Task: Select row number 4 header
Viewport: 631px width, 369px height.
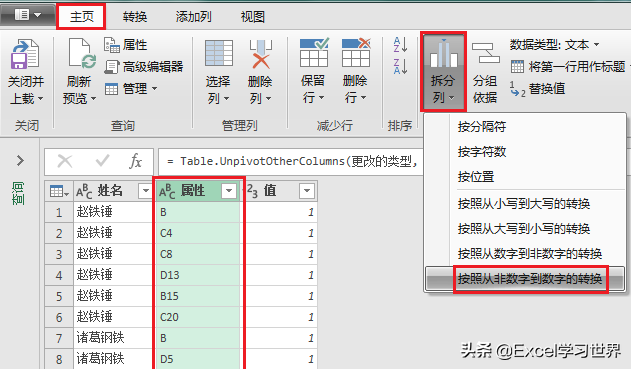Action: pyautogui.click(x=59, y=275)
